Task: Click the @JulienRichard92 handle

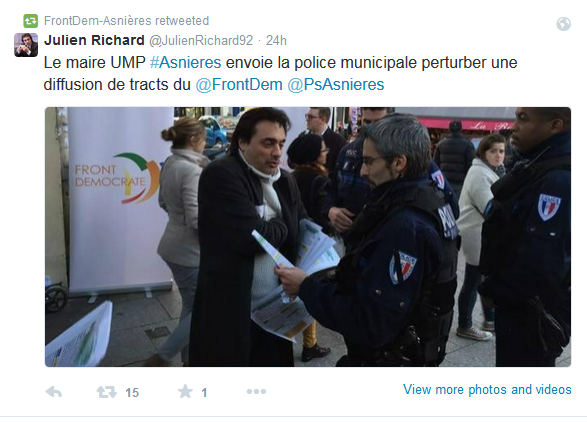Action: (201, 40)
